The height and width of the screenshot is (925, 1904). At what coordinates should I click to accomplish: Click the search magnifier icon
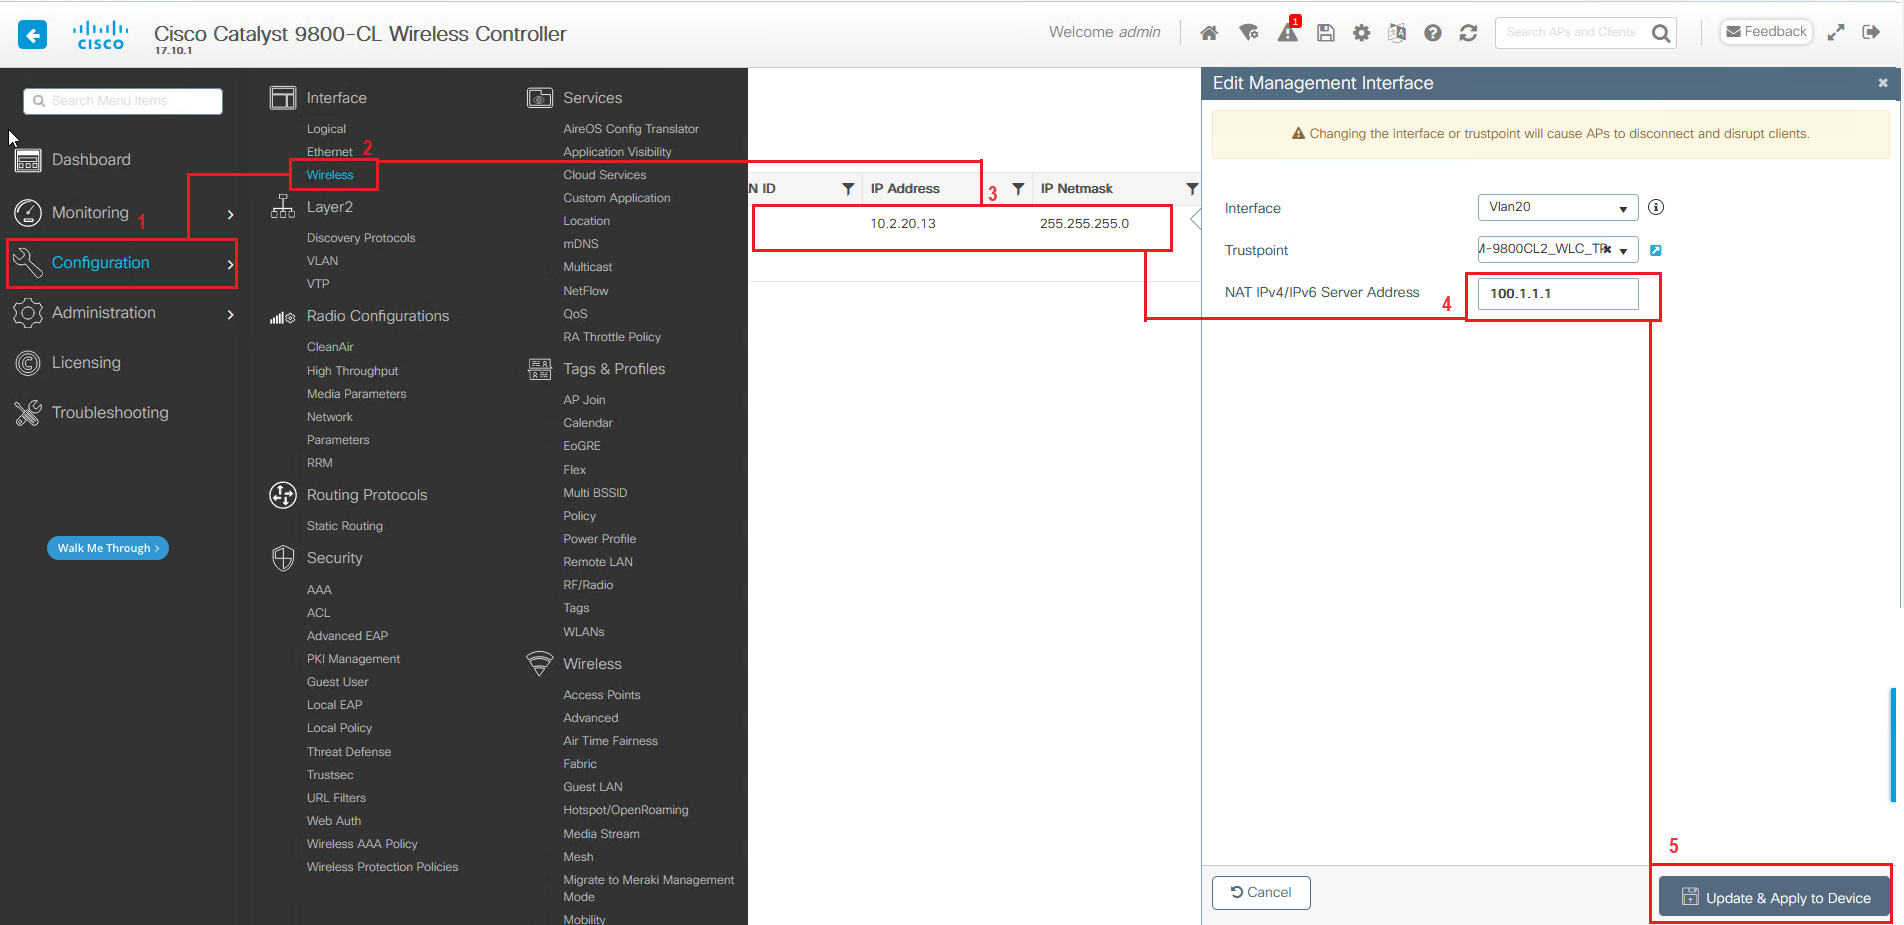coord(1661,33)
